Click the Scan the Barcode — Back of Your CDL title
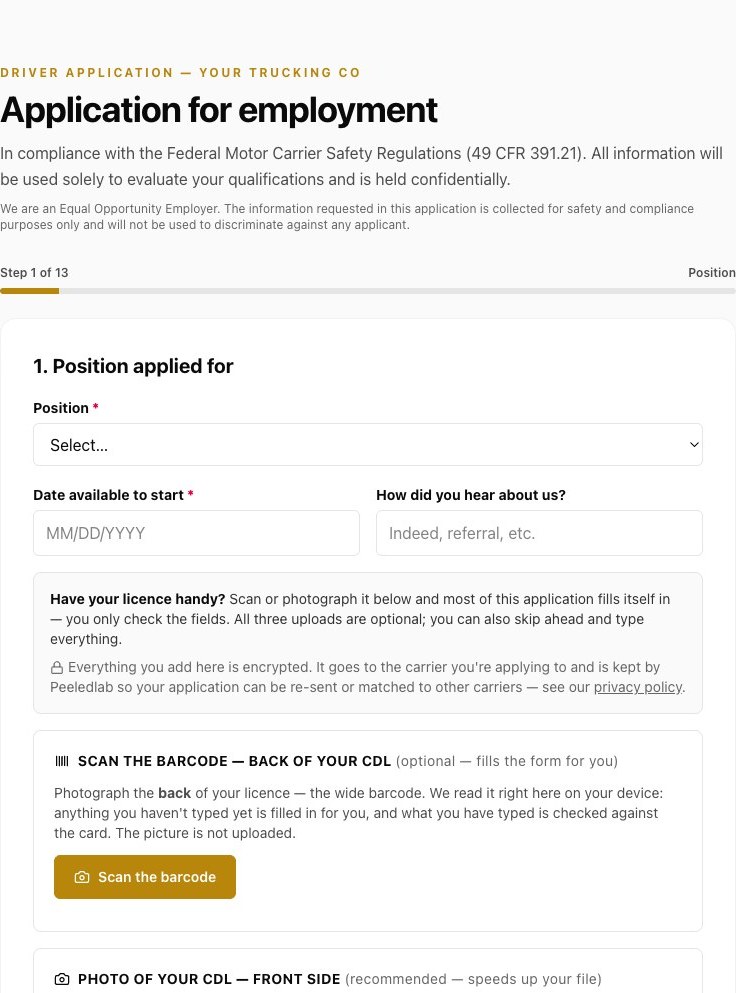 (x=234, y=761)
